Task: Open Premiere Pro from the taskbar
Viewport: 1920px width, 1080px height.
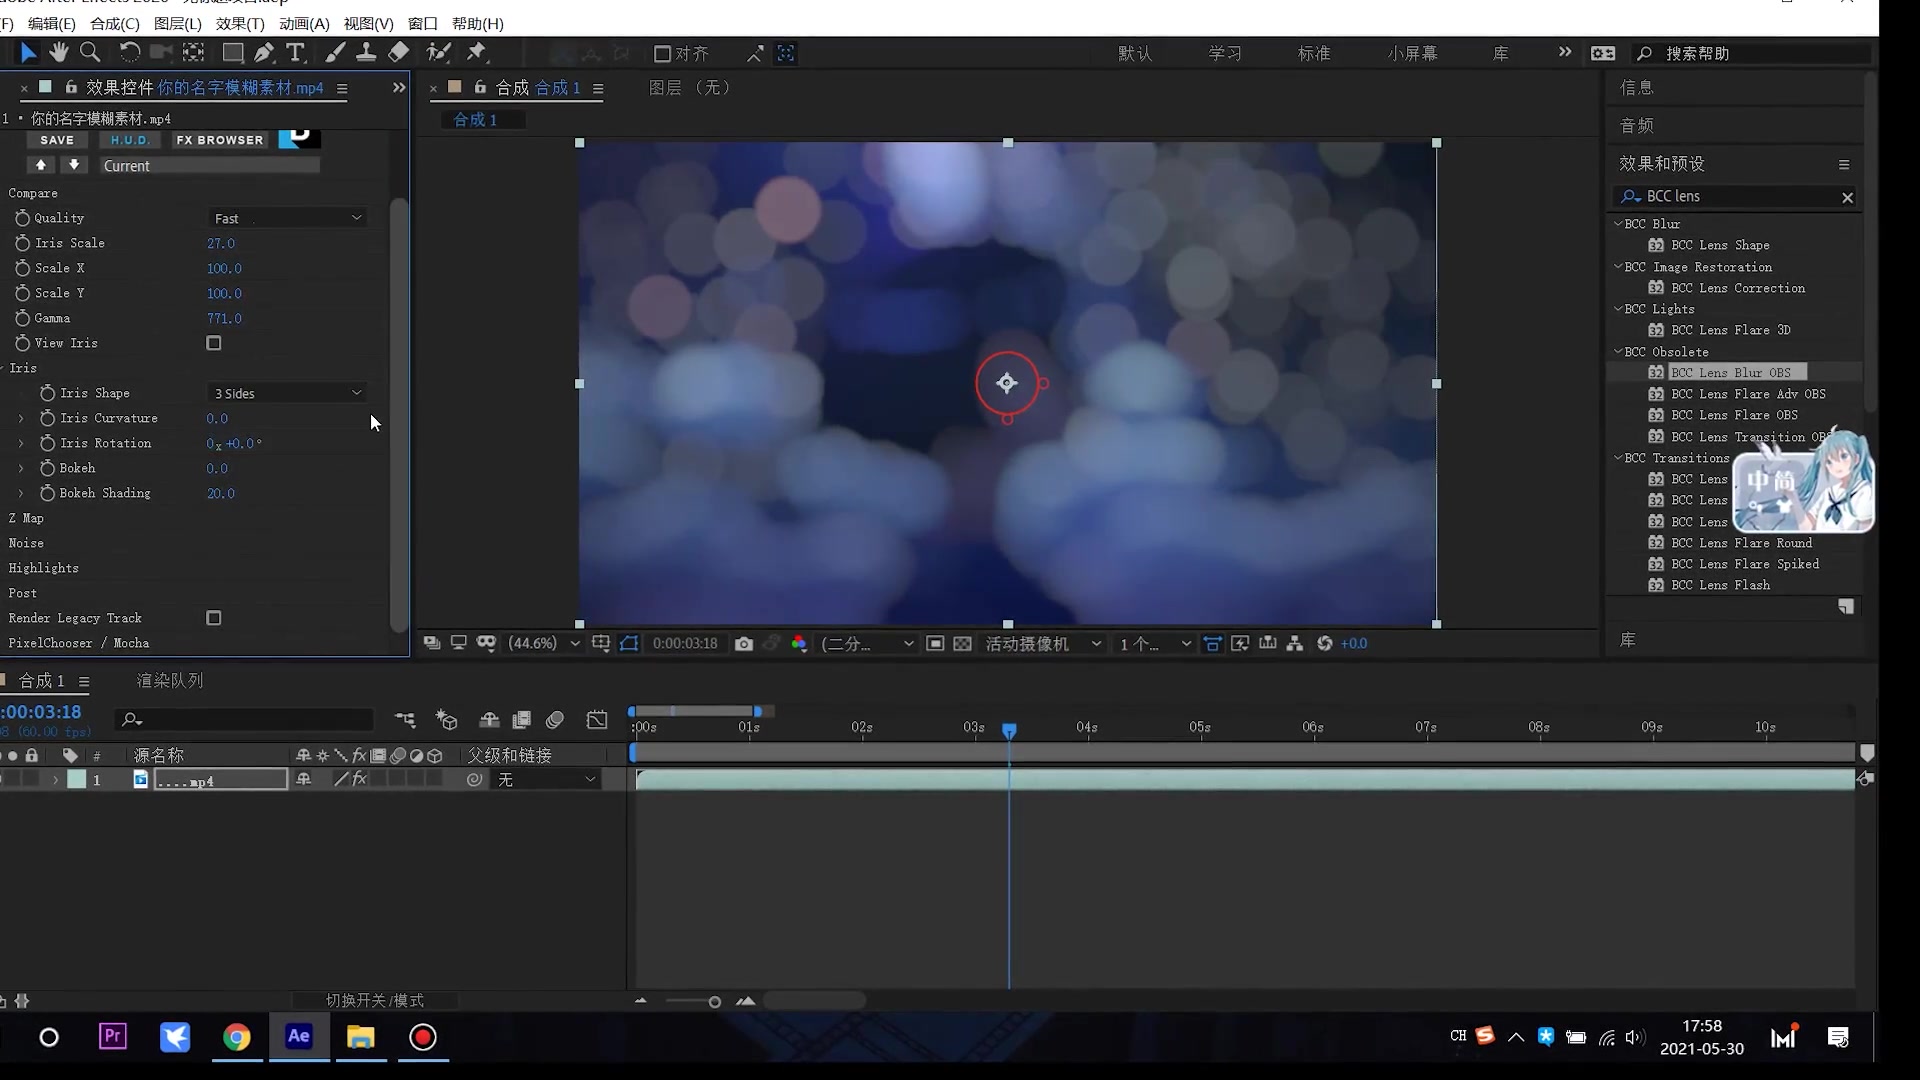Action: click(x=113, y=1037)
